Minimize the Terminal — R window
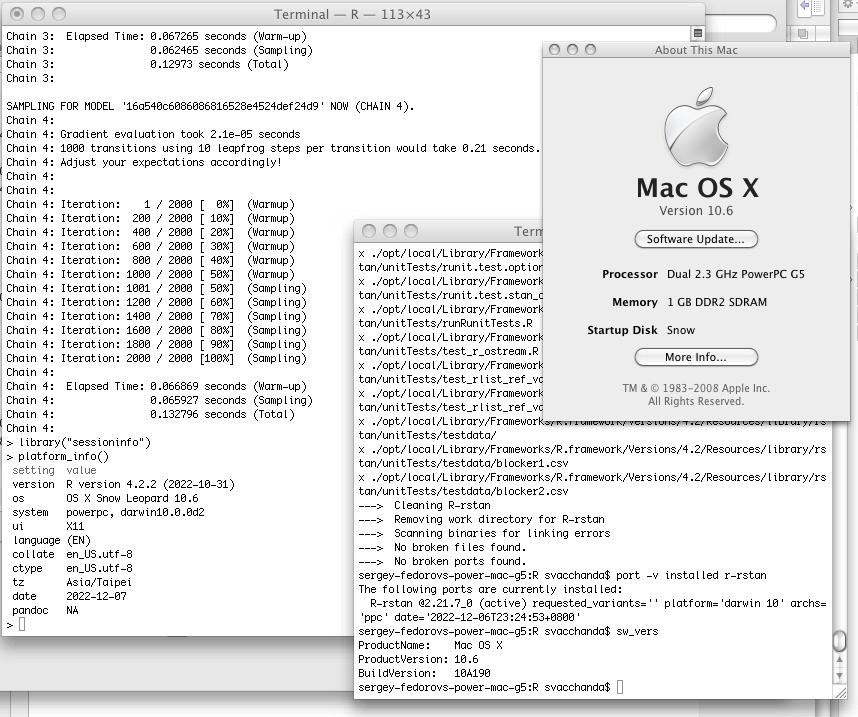 (x=38, y=14)
